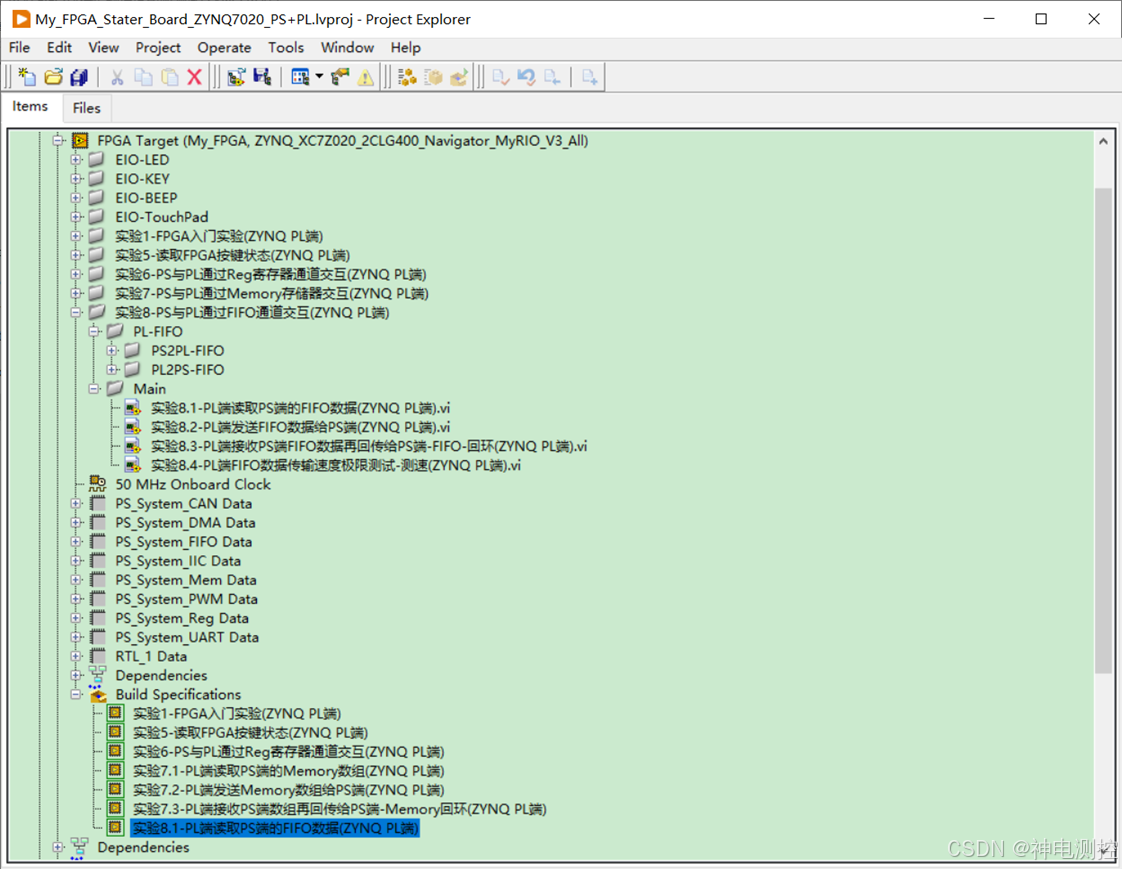Image resolution: width=1122 pixels, height=869 pixels.
Task: Open the Project menu
Action: [x=158, y=47]
